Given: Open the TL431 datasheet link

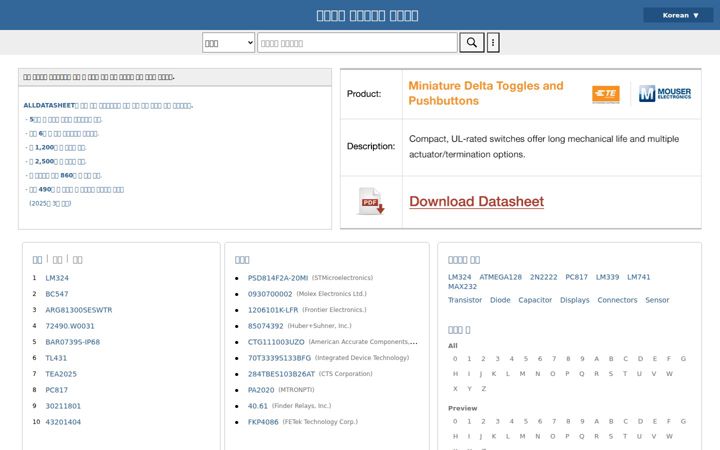Looking at the screenshot, I should 56,358.
